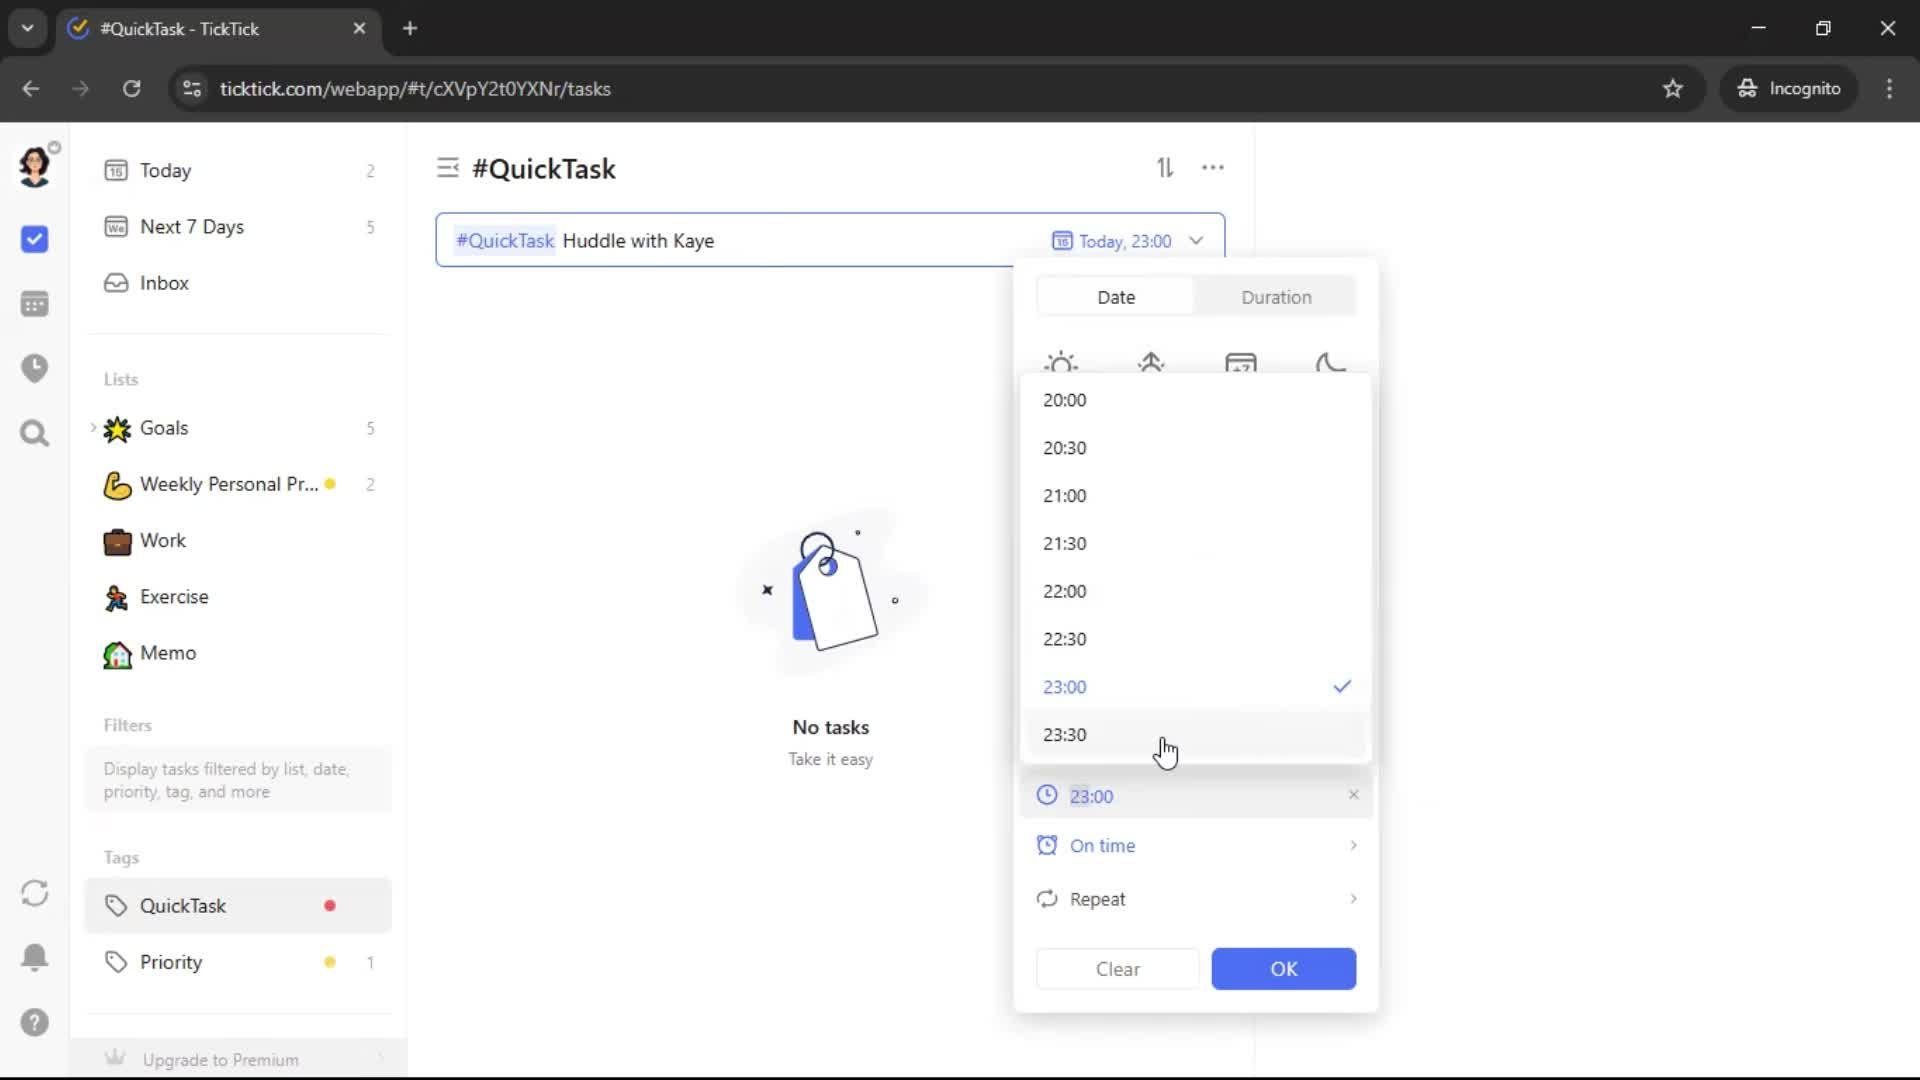Open the three-dot more options menu

(x=1212, y=168)
